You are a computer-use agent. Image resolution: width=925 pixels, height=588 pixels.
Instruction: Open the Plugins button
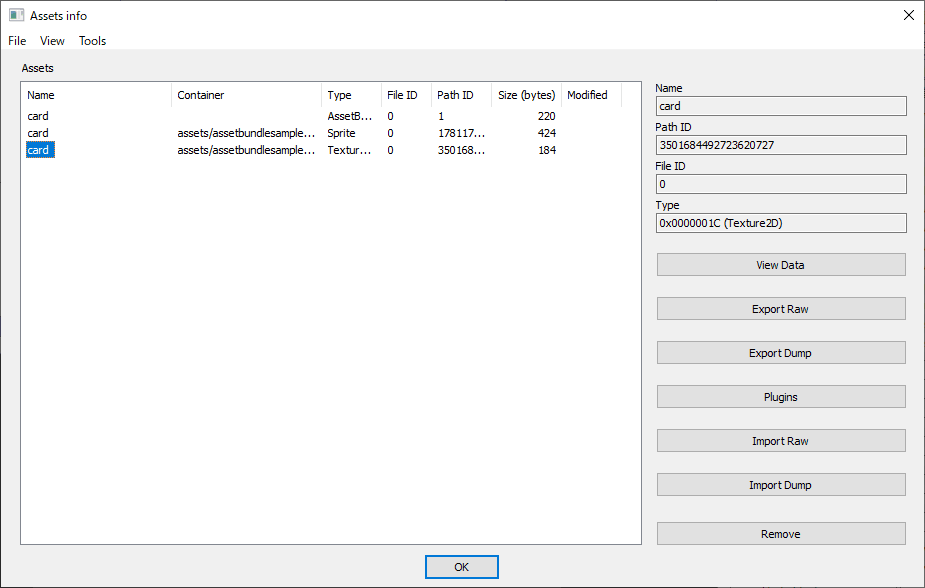tap(780, 397)
